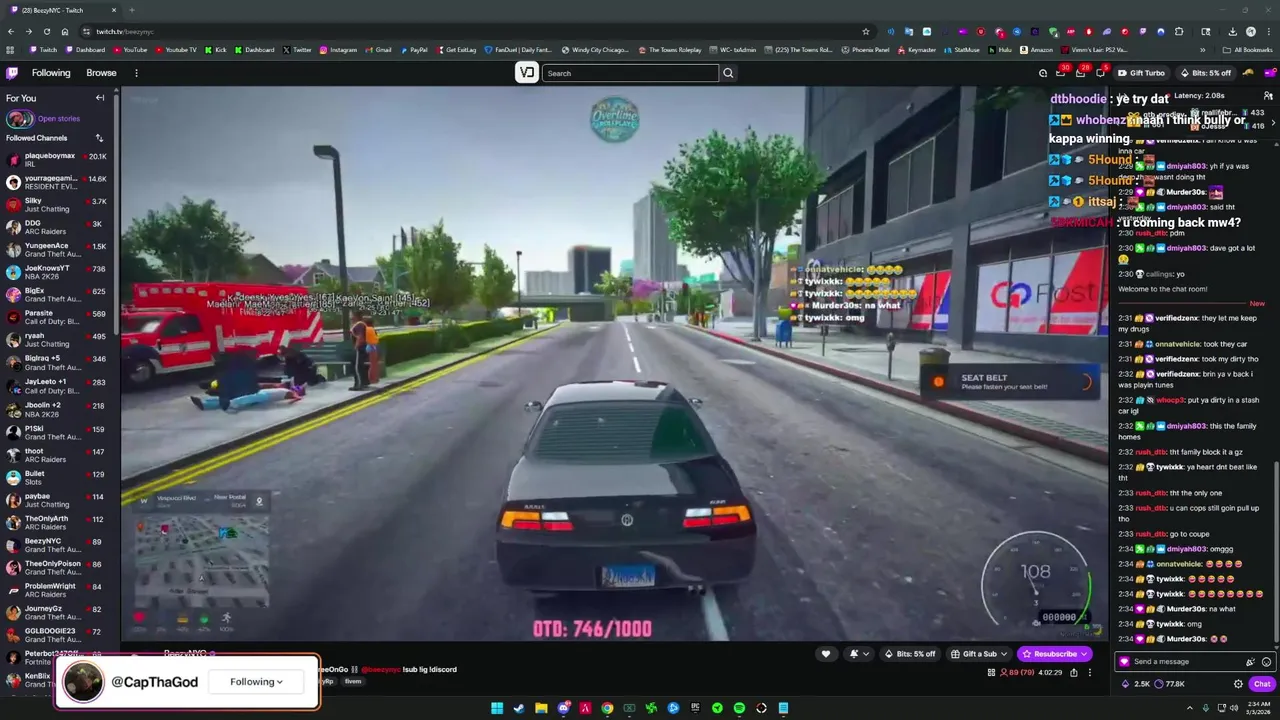The width and height of the screenshot is (1280, 720).
Task: Open the Kick bookmark
Action: 215,49
